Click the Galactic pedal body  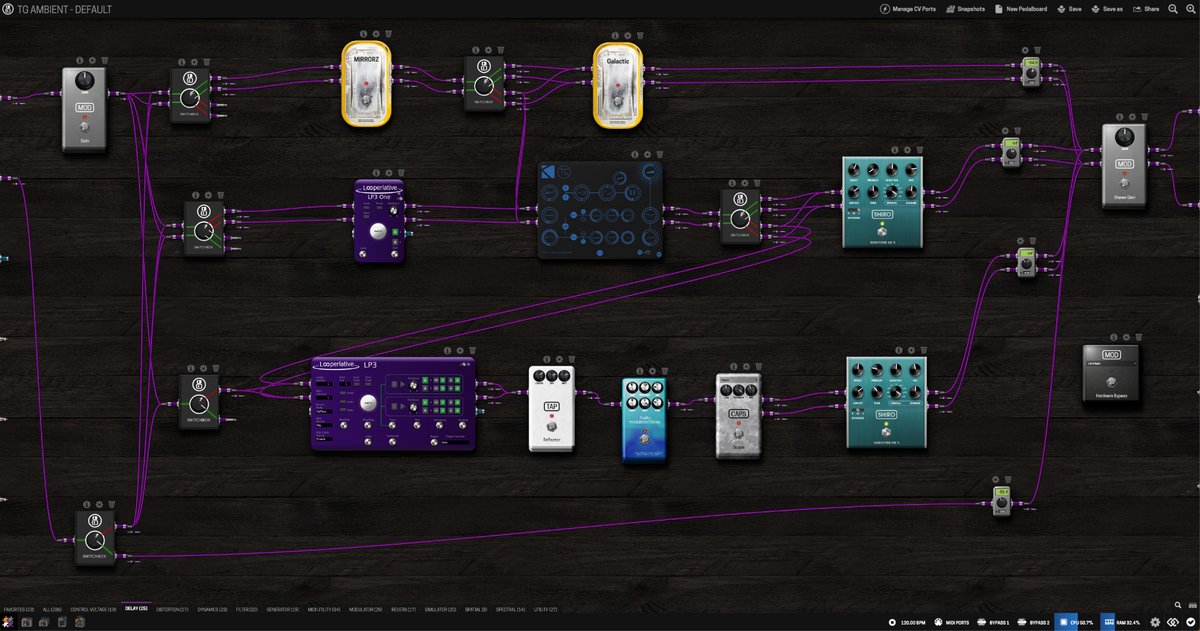pos(617,85)
